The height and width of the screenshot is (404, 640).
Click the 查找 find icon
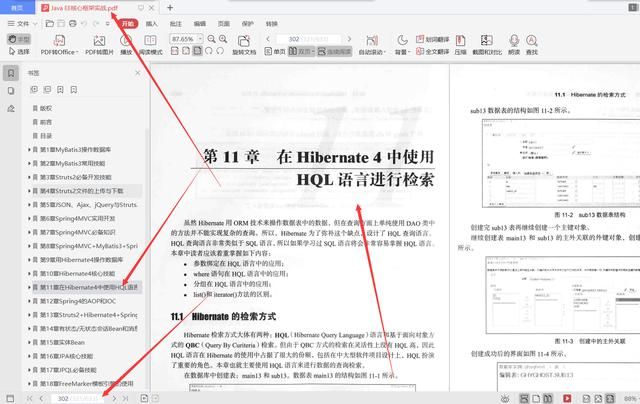(x=531, y=44)
